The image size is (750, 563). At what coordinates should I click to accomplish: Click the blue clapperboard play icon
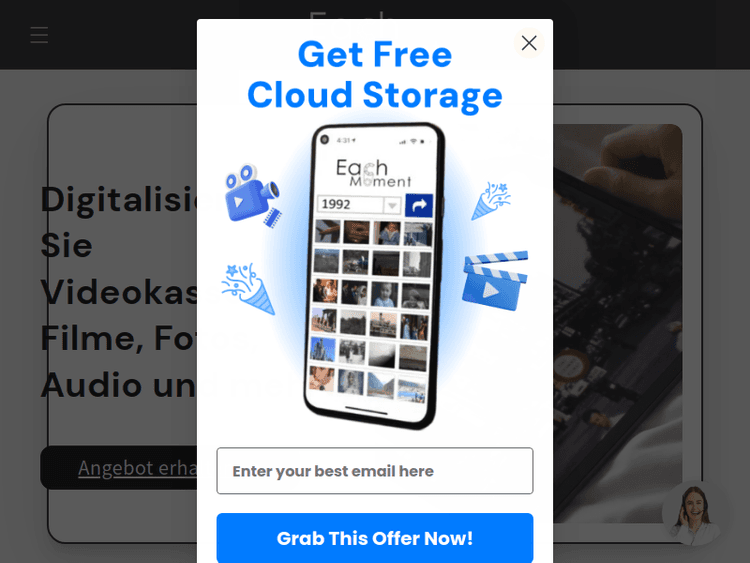coord(495,280)
